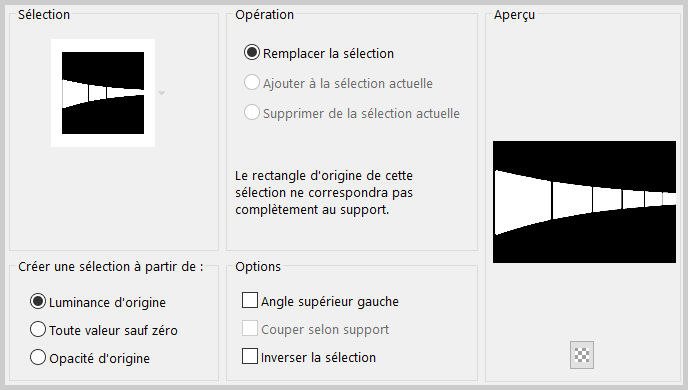Click the Aperçu preview image

(x=584, y=202)
